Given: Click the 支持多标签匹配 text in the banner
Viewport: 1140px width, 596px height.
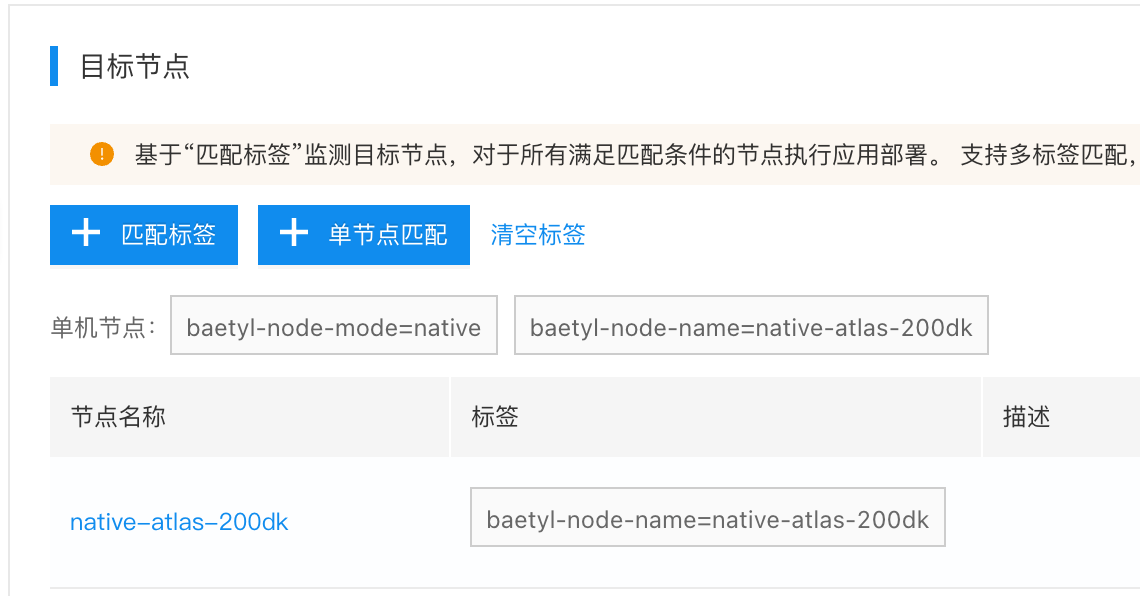Looking at the screenshot, I should (x=1044, y=155).
